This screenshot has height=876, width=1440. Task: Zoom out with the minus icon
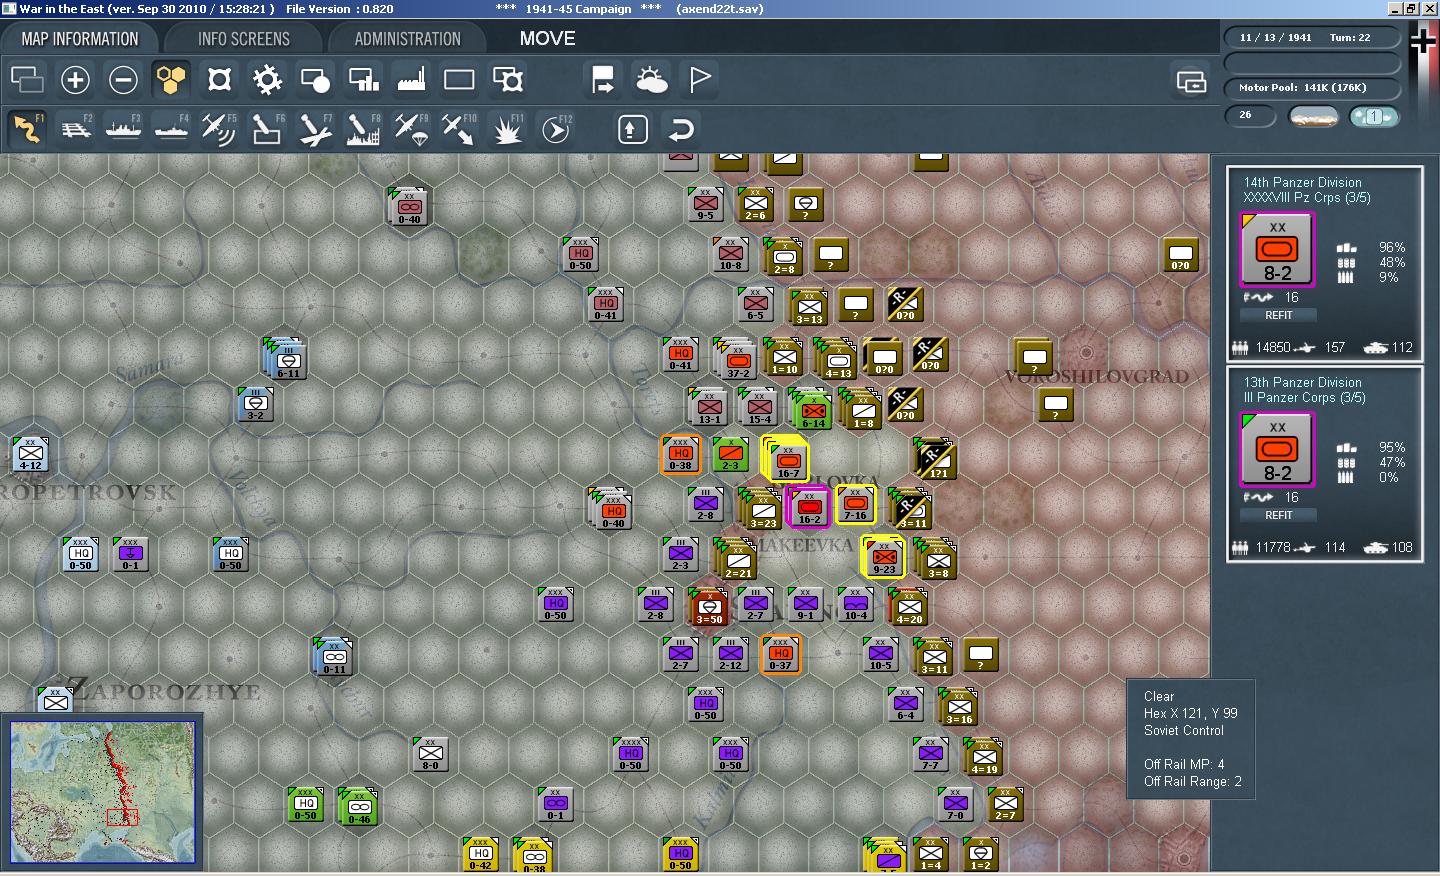point(123,80)
